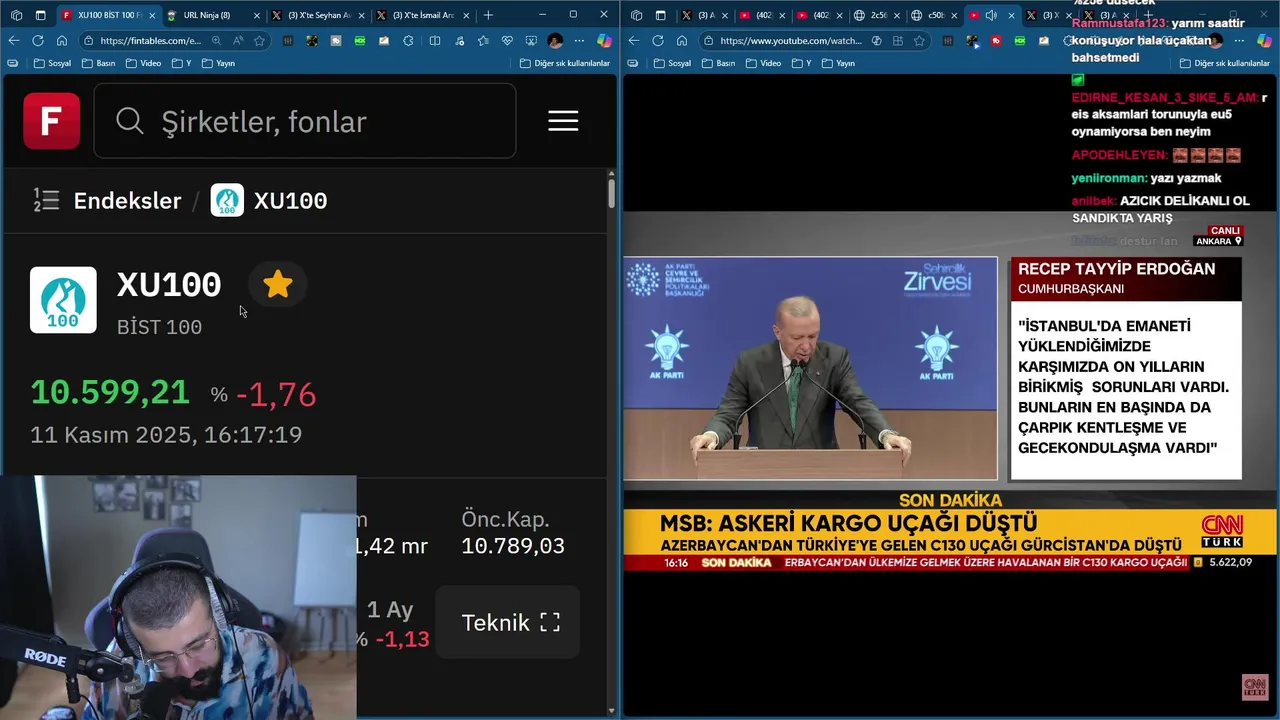Zoom icon in left address bar
This screenshot has height=720, width=1280.
click(x=216, y=41)
